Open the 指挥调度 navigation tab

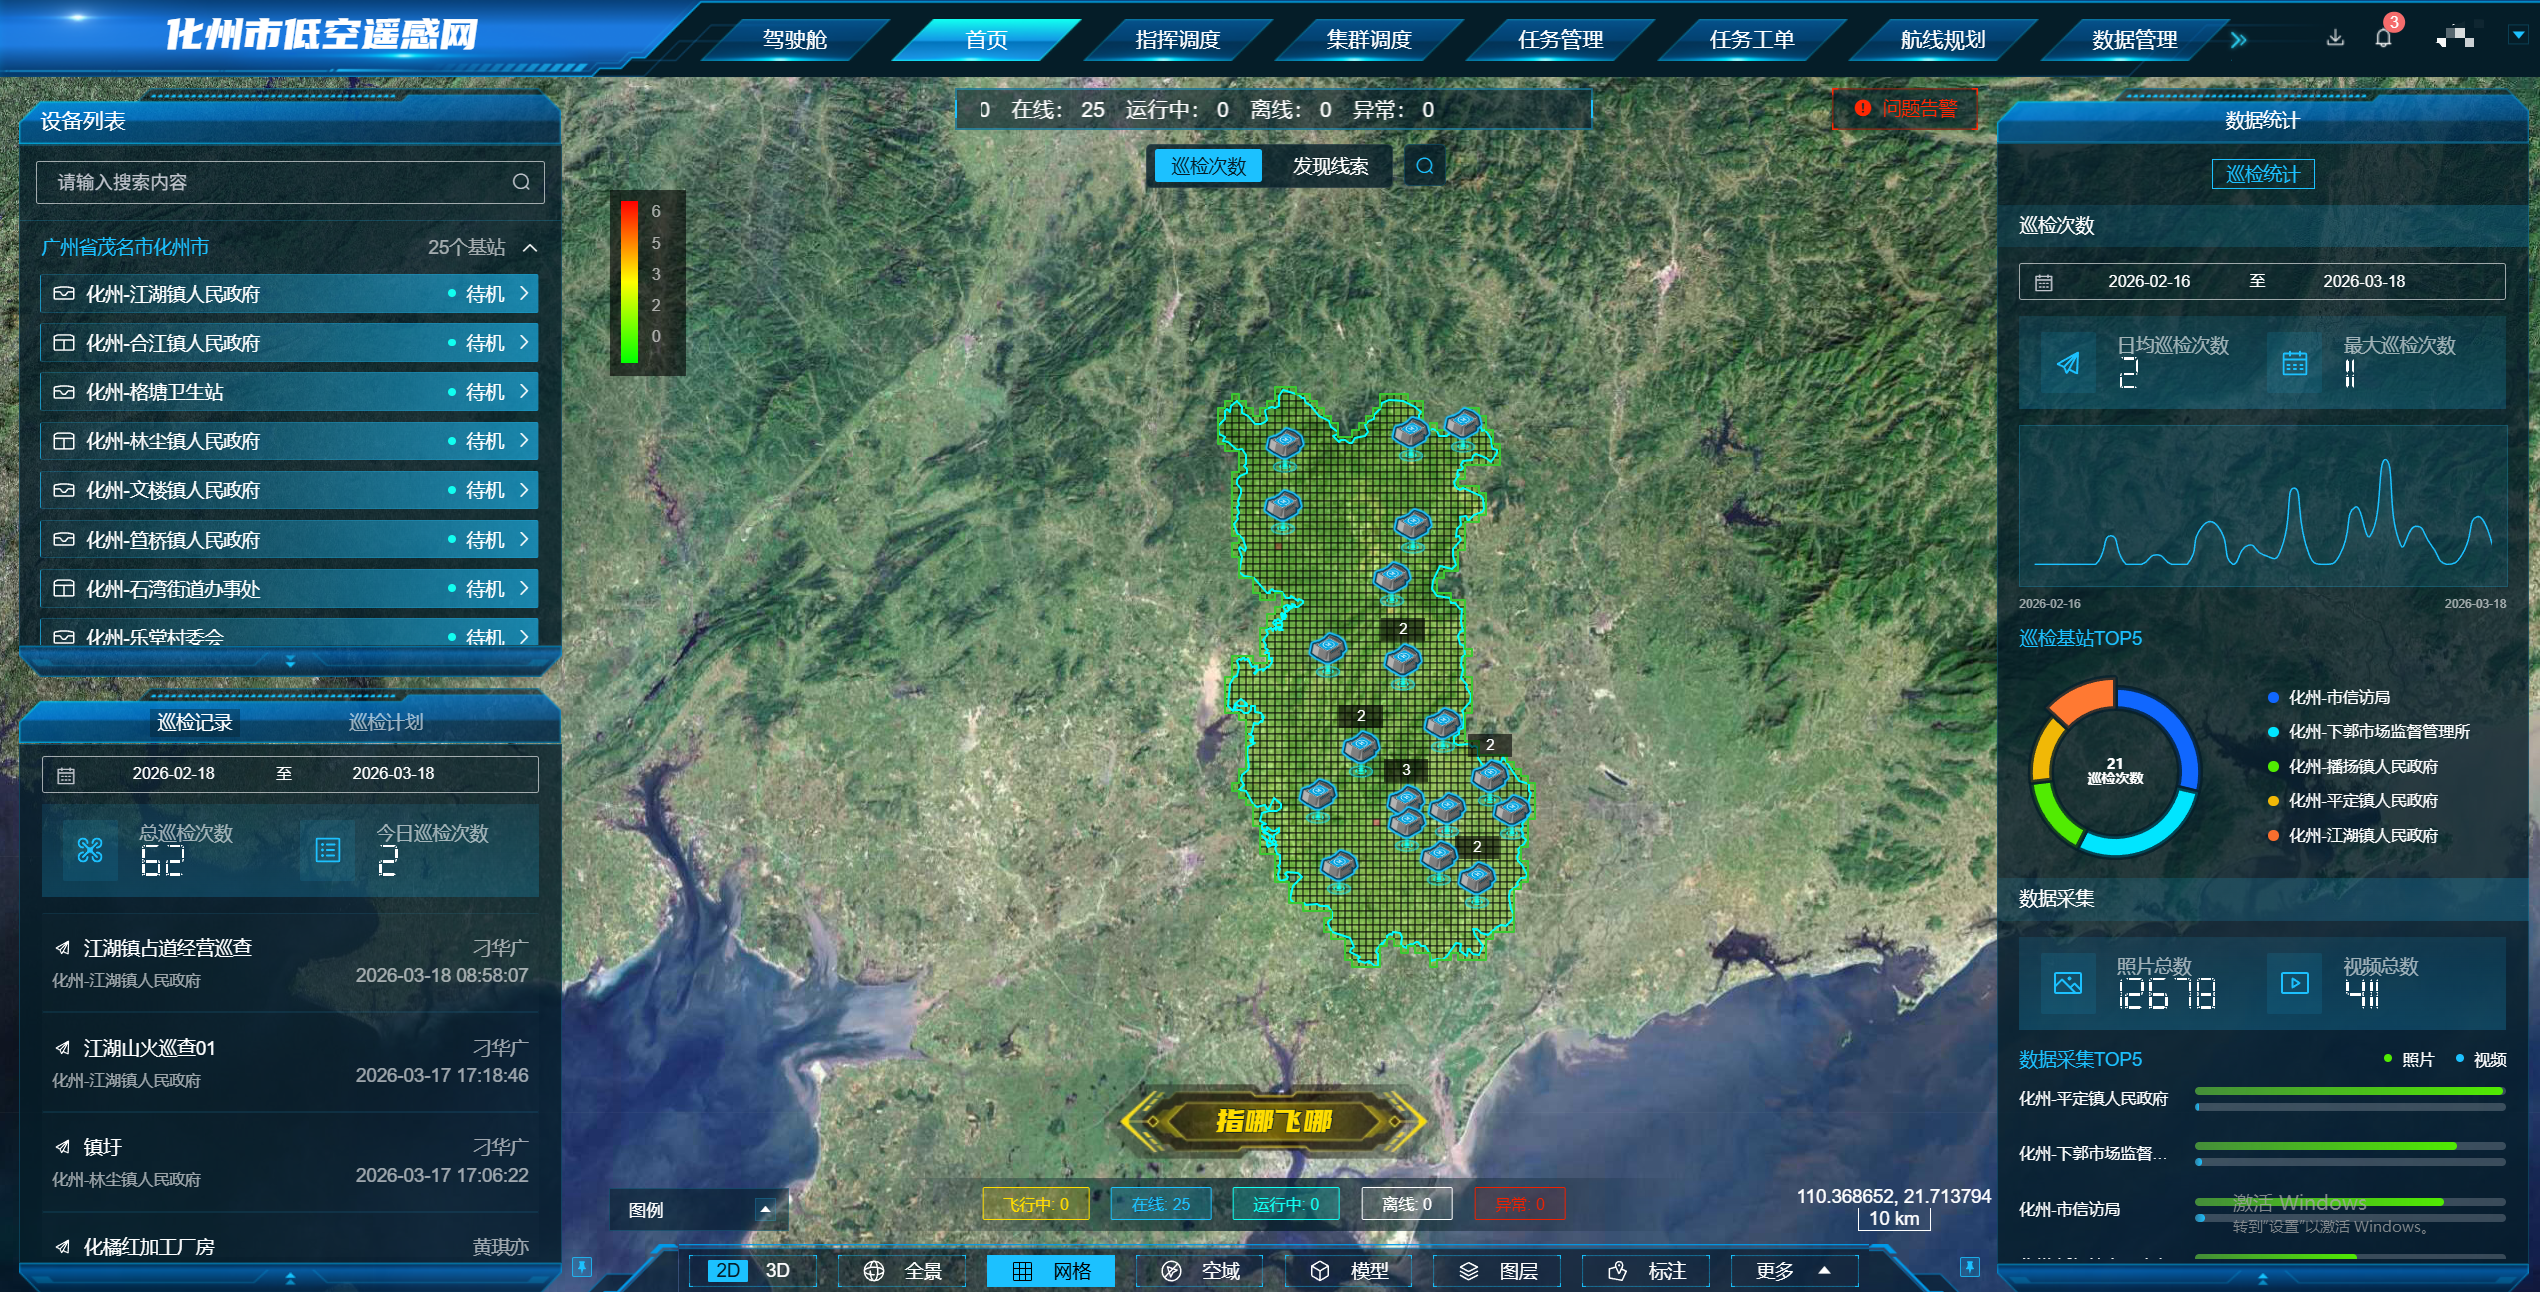click(1177, 40)
